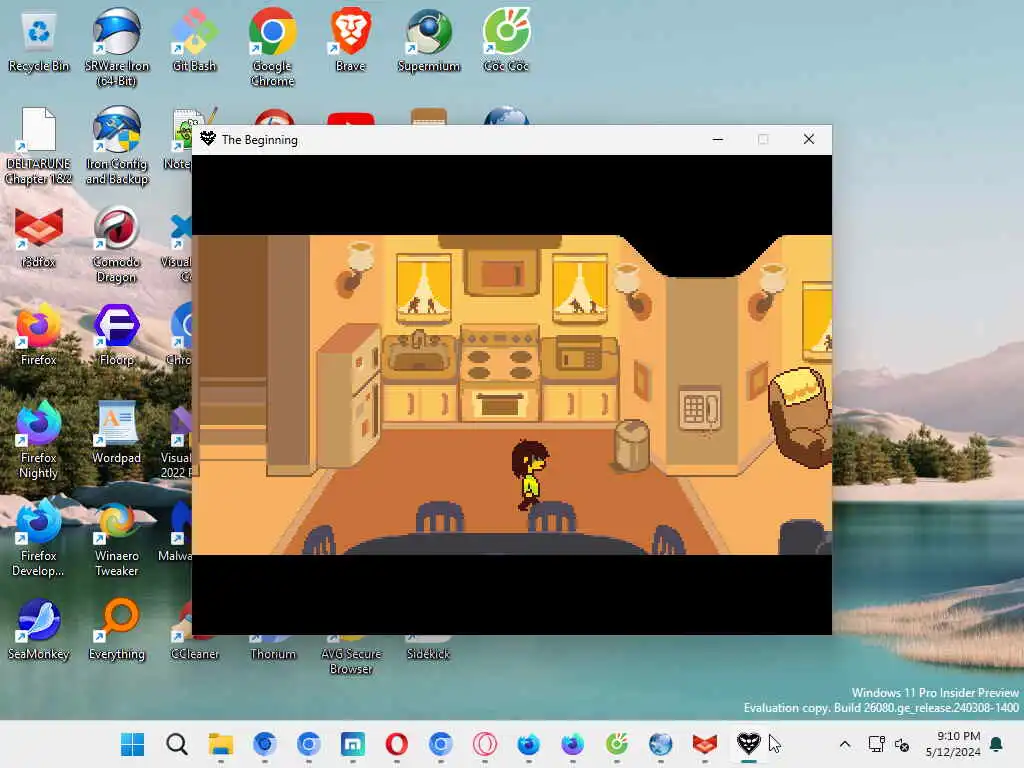
Task: Click the DELTARUNE heart-dog taskbar icon
Action: click(x=748, y=744)
